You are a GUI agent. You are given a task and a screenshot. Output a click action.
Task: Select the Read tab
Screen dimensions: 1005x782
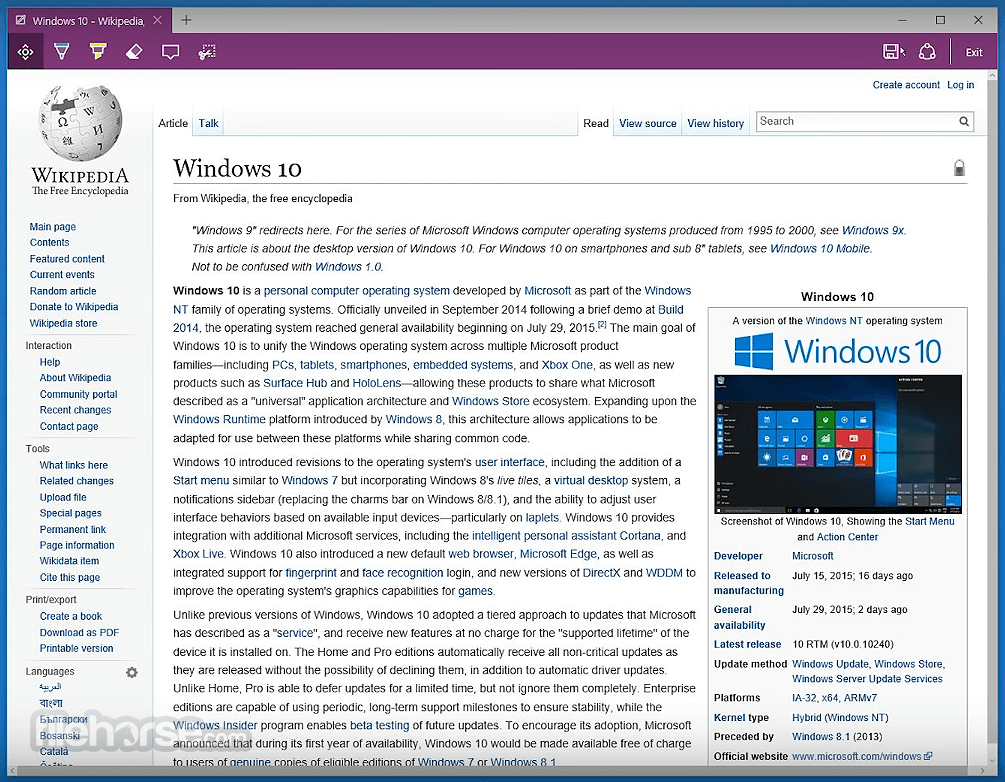click(595, 123)
